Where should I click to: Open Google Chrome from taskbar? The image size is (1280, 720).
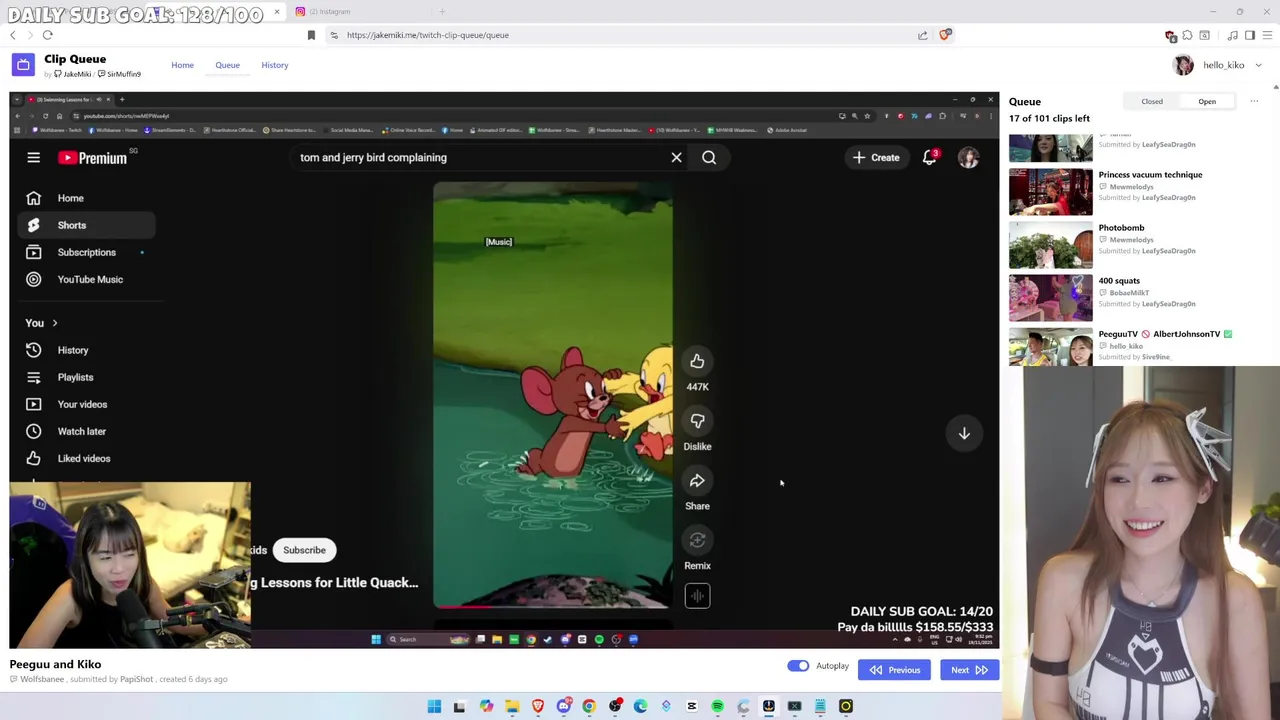point(589,707)
